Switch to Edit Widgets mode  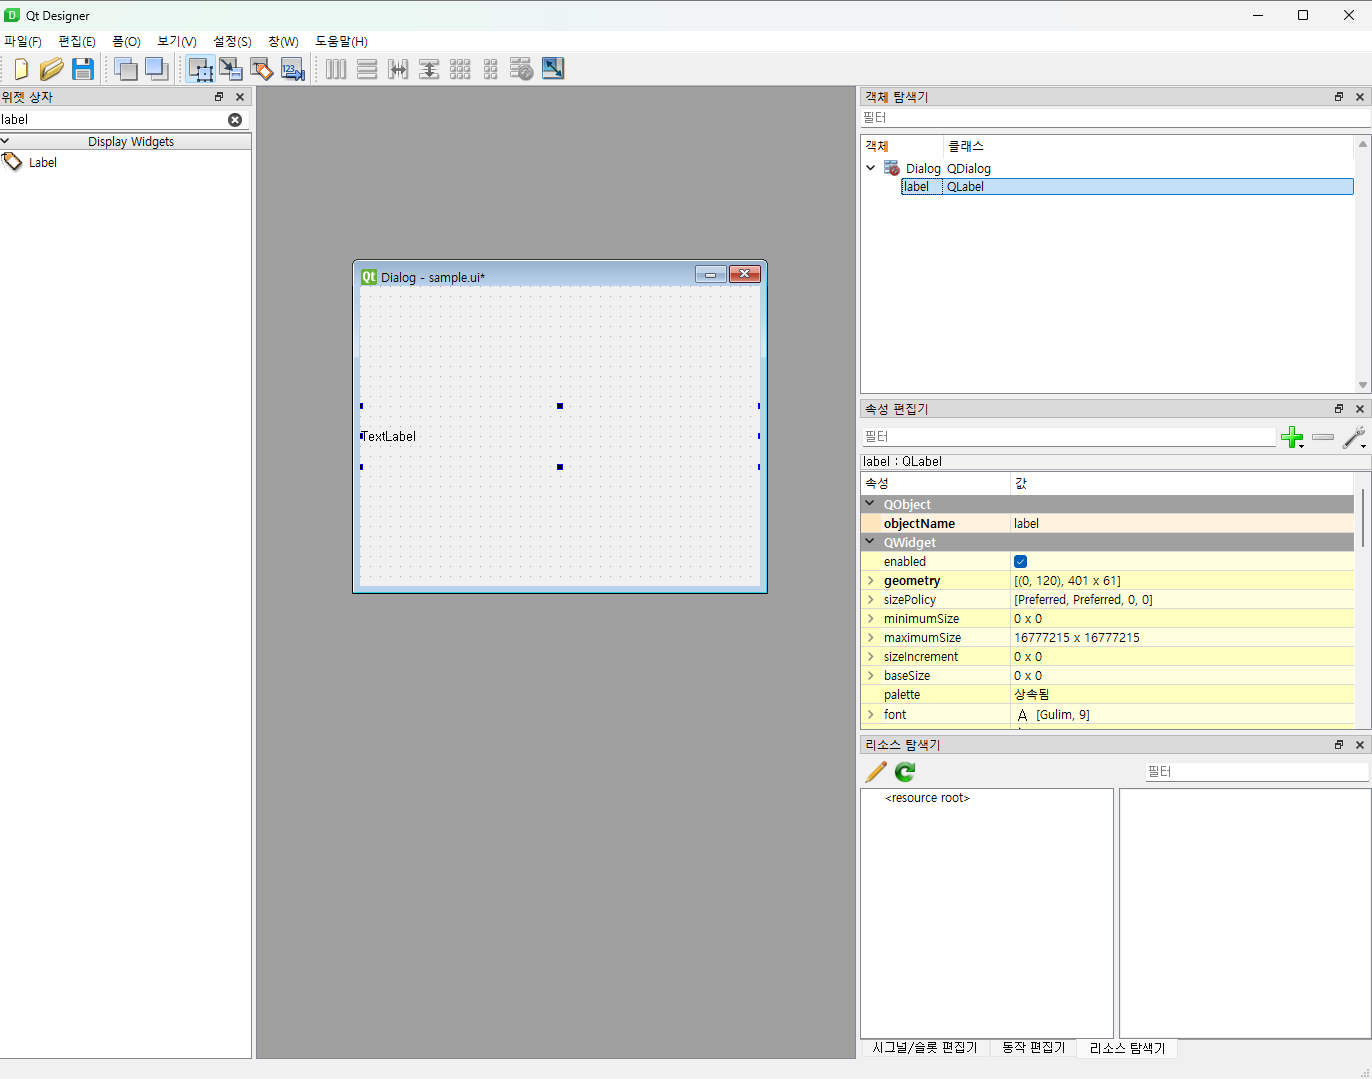pos(200,69)
